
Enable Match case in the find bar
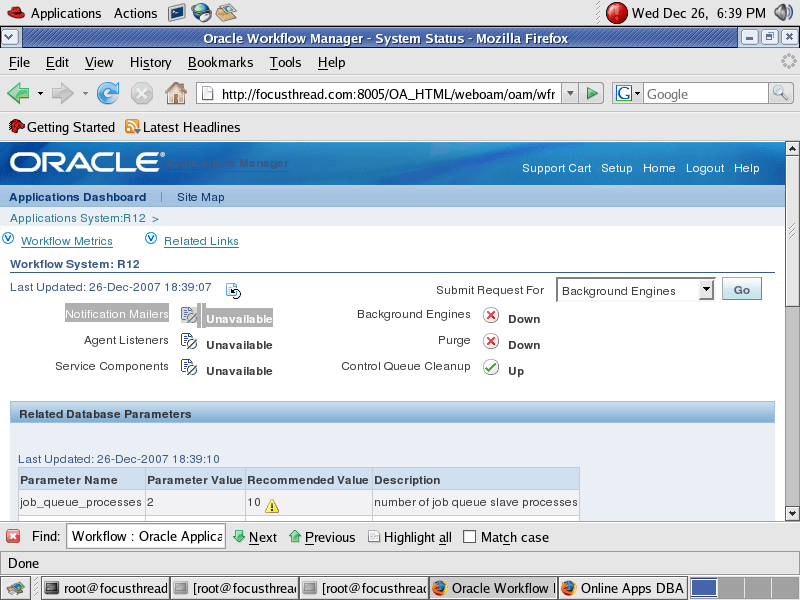tap(467, 537)
